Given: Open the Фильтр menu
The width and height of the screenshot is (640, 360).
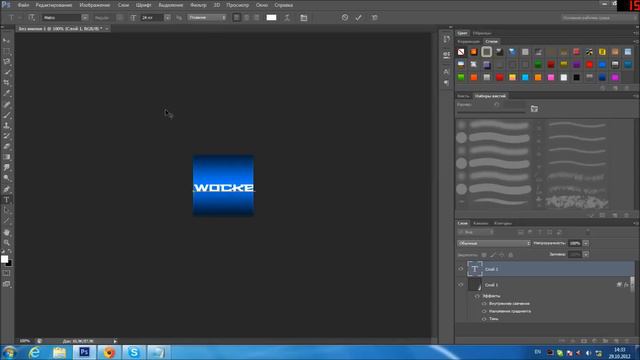Looking at the screenshot, I should pos(198,5).
